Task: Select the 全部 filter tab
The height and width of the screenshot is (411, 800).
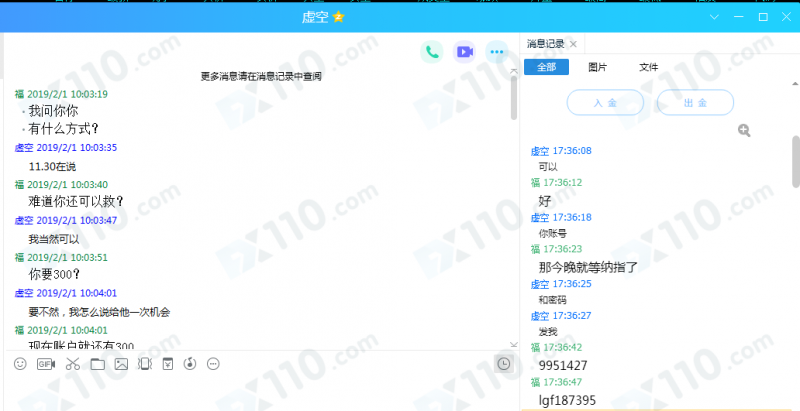Action: [x=546, y=67]
